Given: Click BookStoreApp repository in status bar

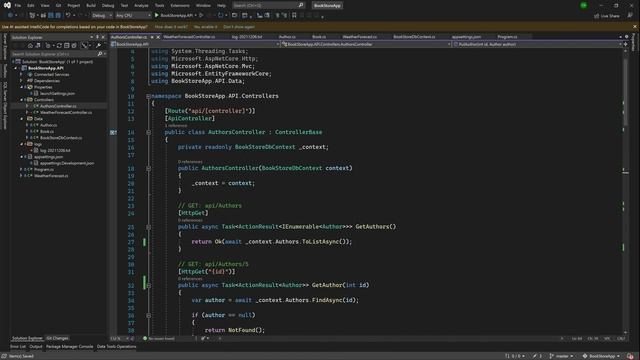Looking at the screenshot, I should coord(601,356).
